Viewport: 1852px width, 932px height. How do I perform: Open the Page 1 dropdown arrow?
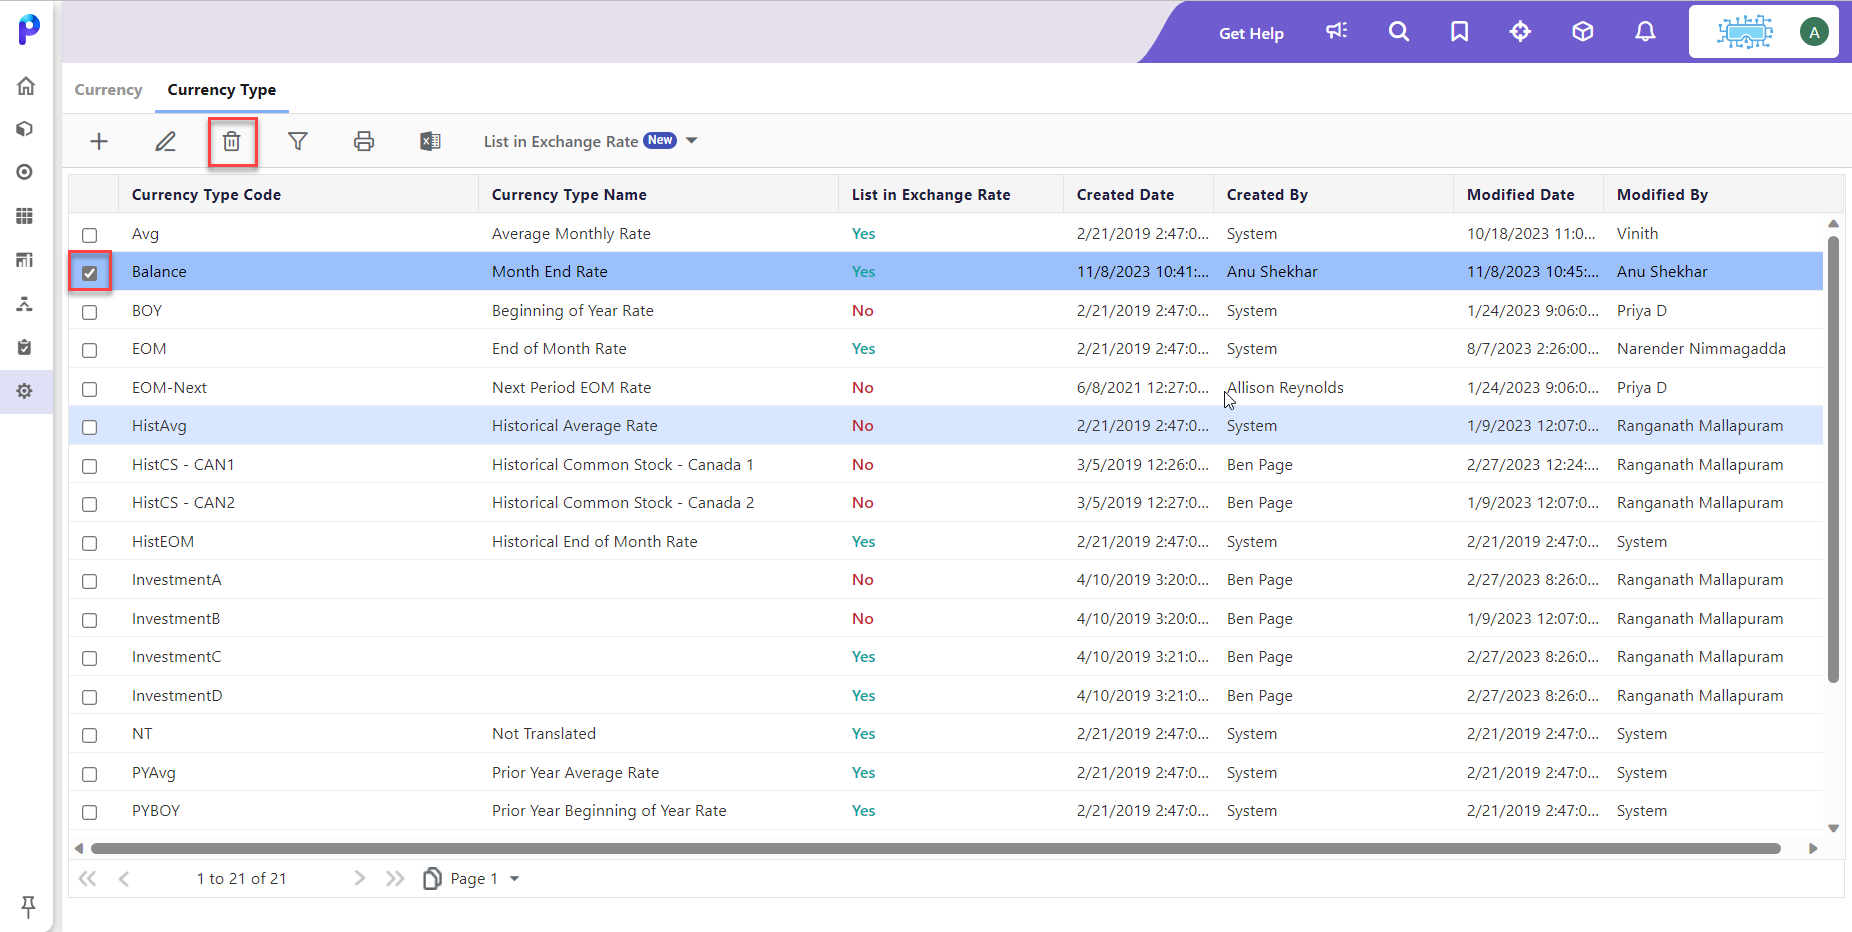pyautogui.click(x=515, y=879)
